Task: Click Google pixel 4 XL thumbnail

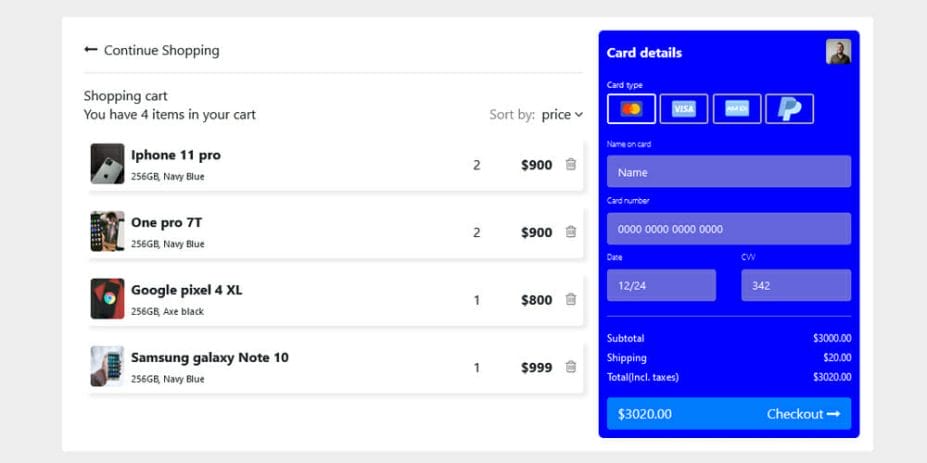Action: pyautogui.click(x=108, y=299)
